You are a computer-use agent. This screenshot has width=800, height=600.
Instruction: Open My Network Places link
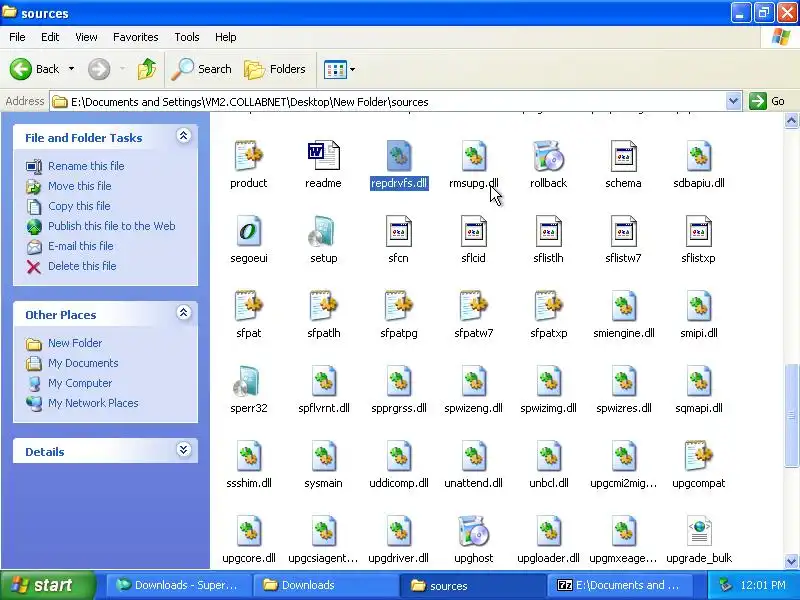click(93, 403)
